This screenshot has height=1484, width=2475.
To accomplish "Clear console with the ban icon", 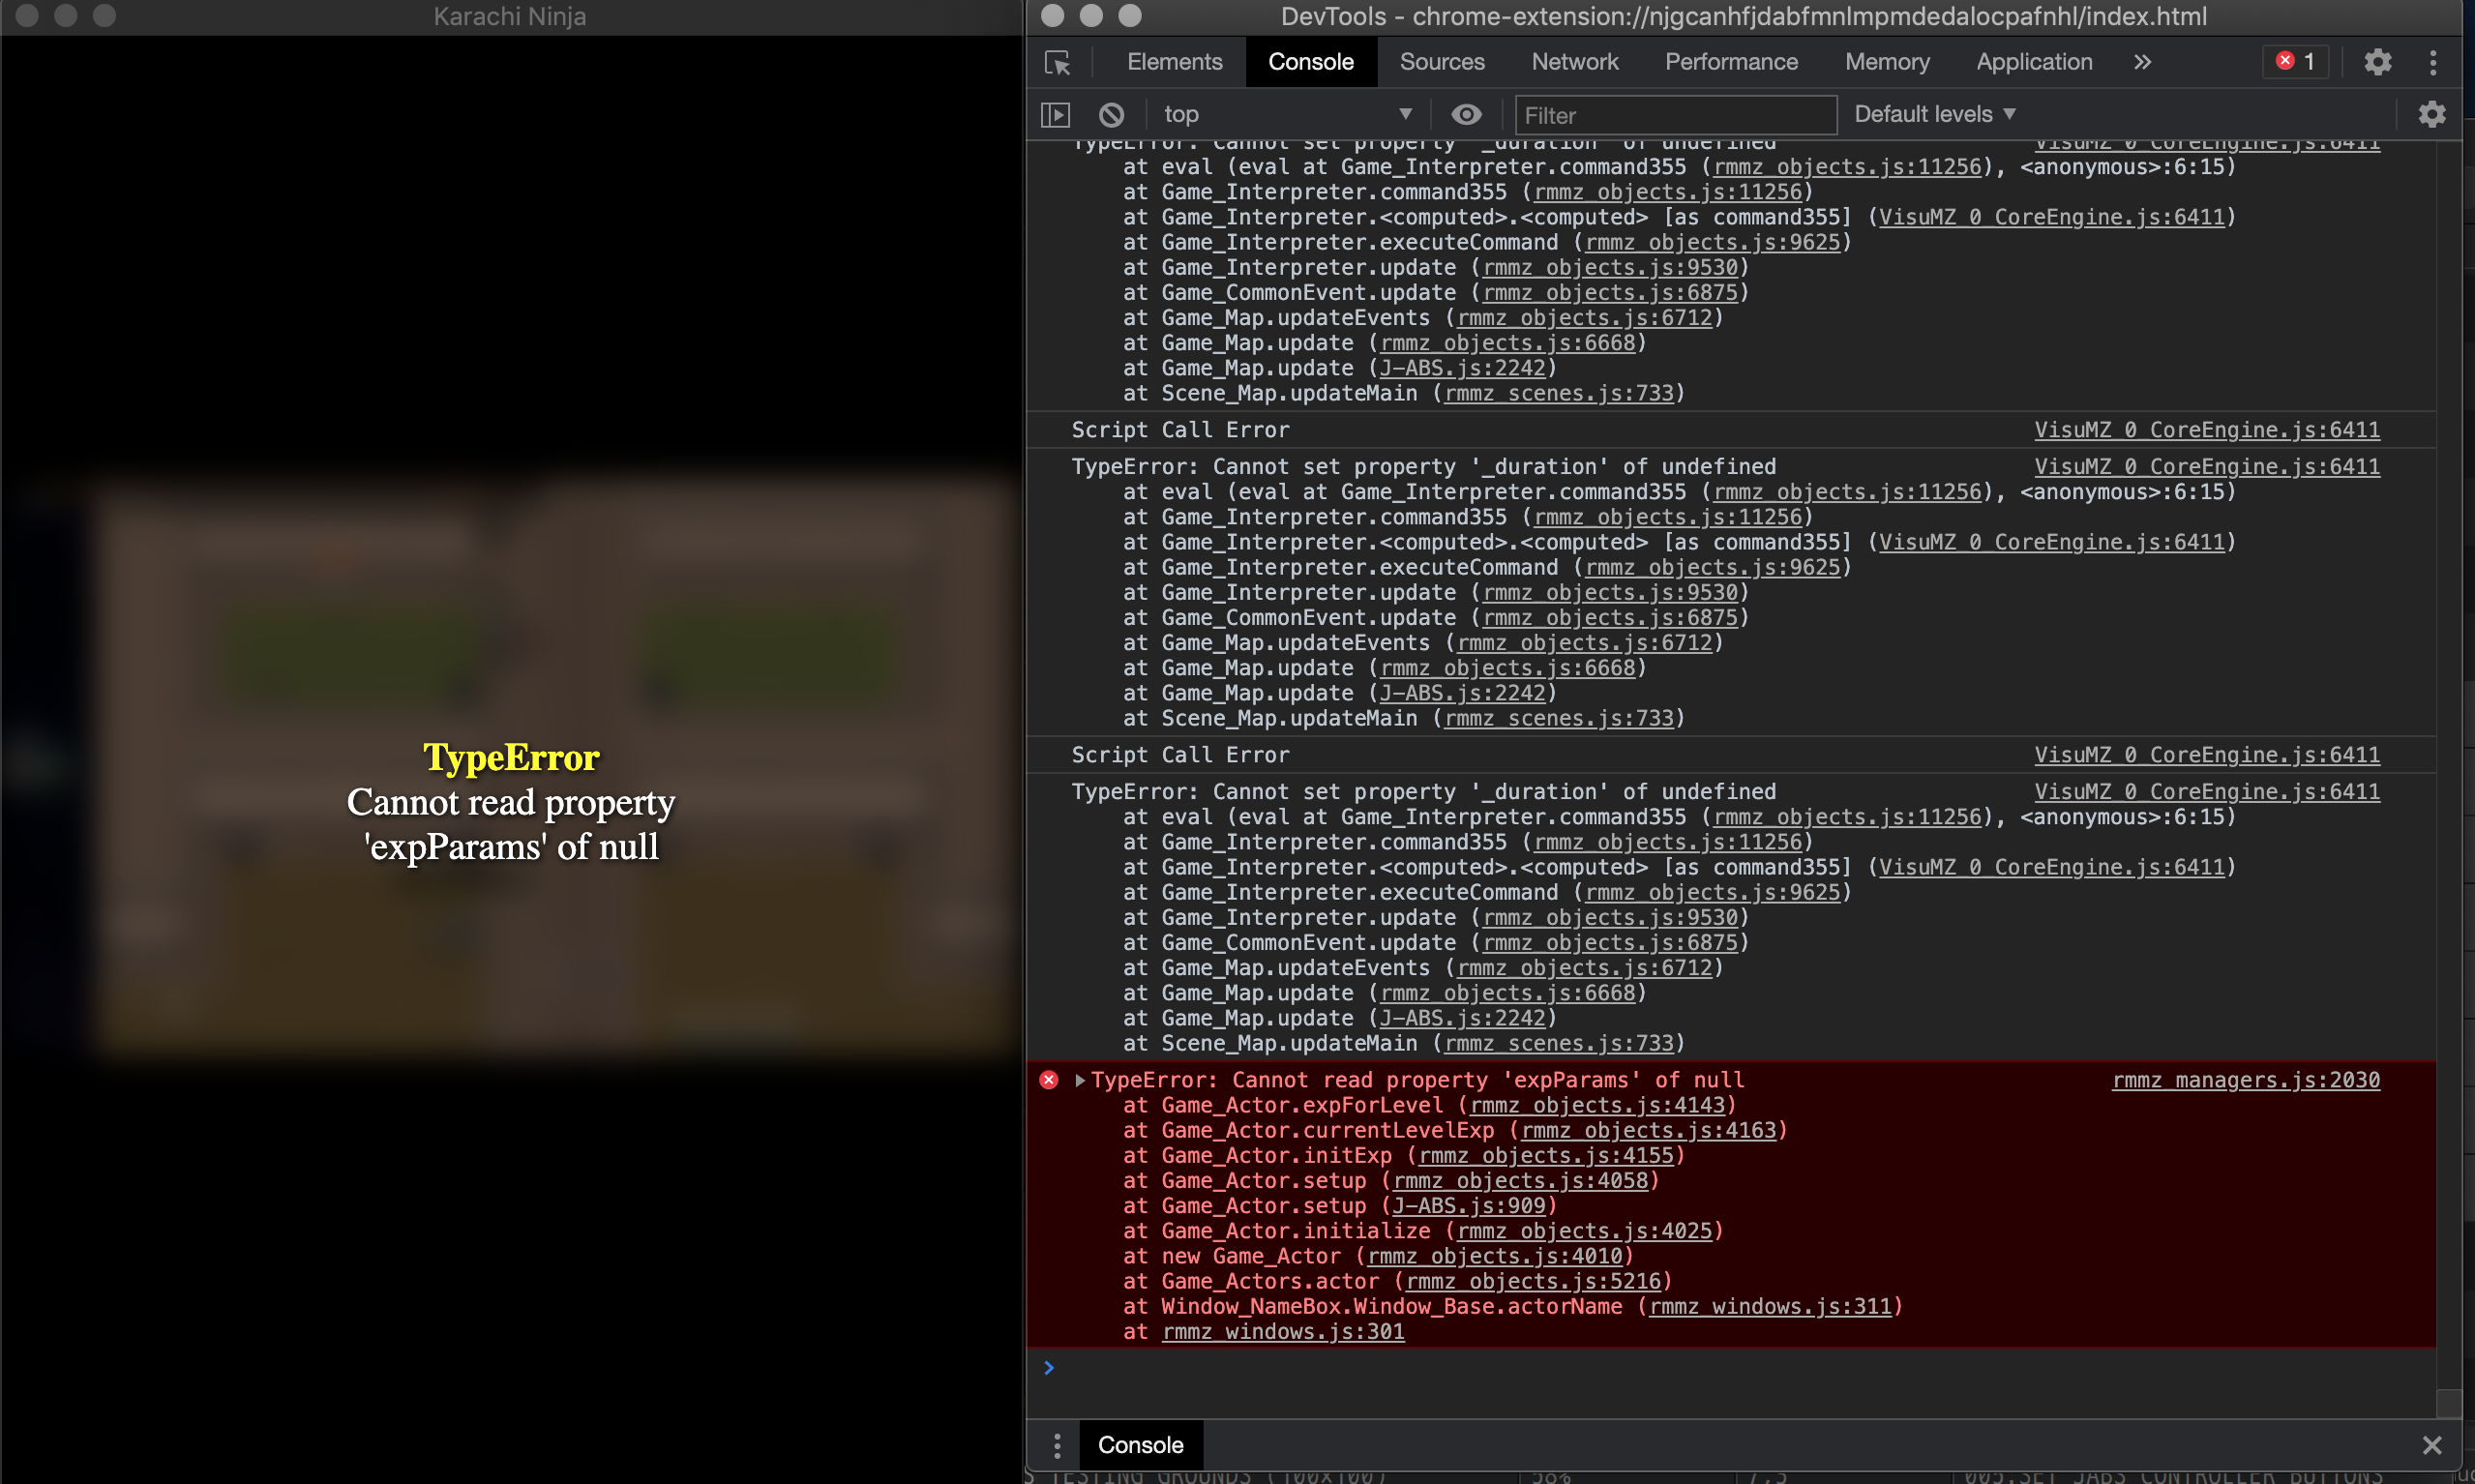I will pos(1111,115).
